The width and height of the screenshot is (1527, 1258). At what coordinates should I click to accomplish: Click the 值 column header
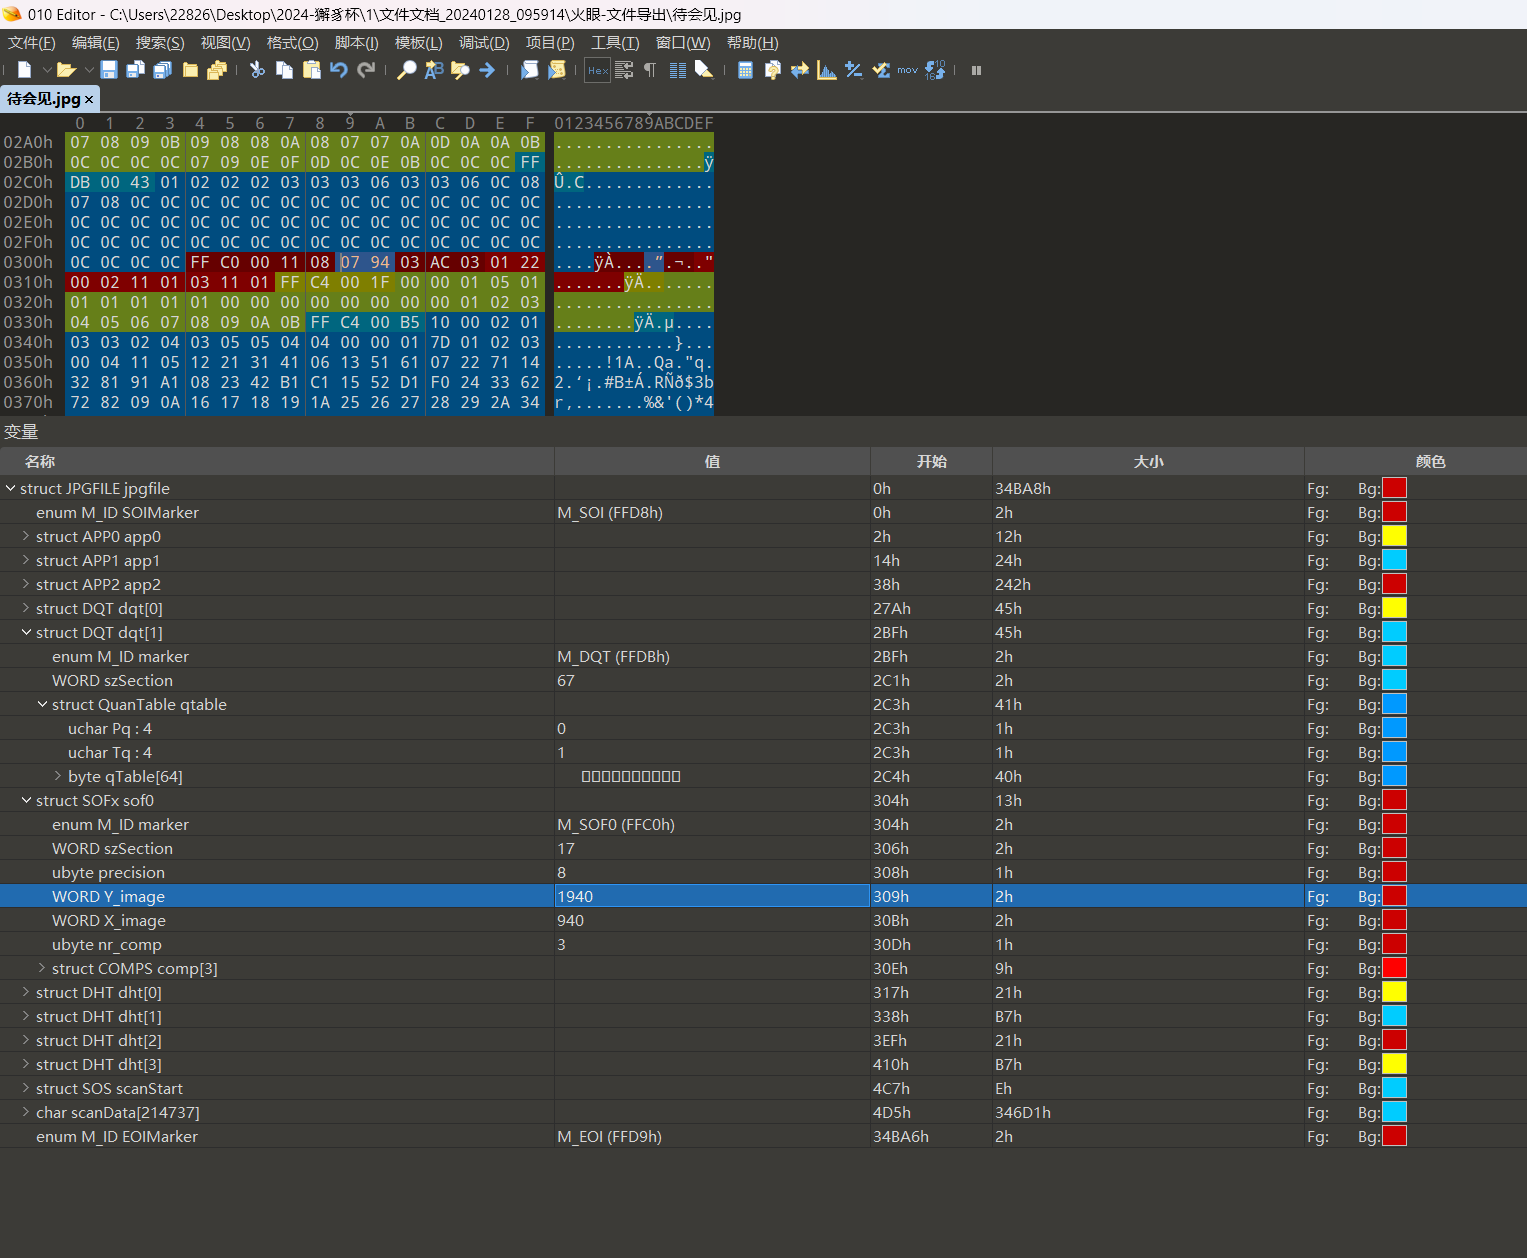coord(712,461)
